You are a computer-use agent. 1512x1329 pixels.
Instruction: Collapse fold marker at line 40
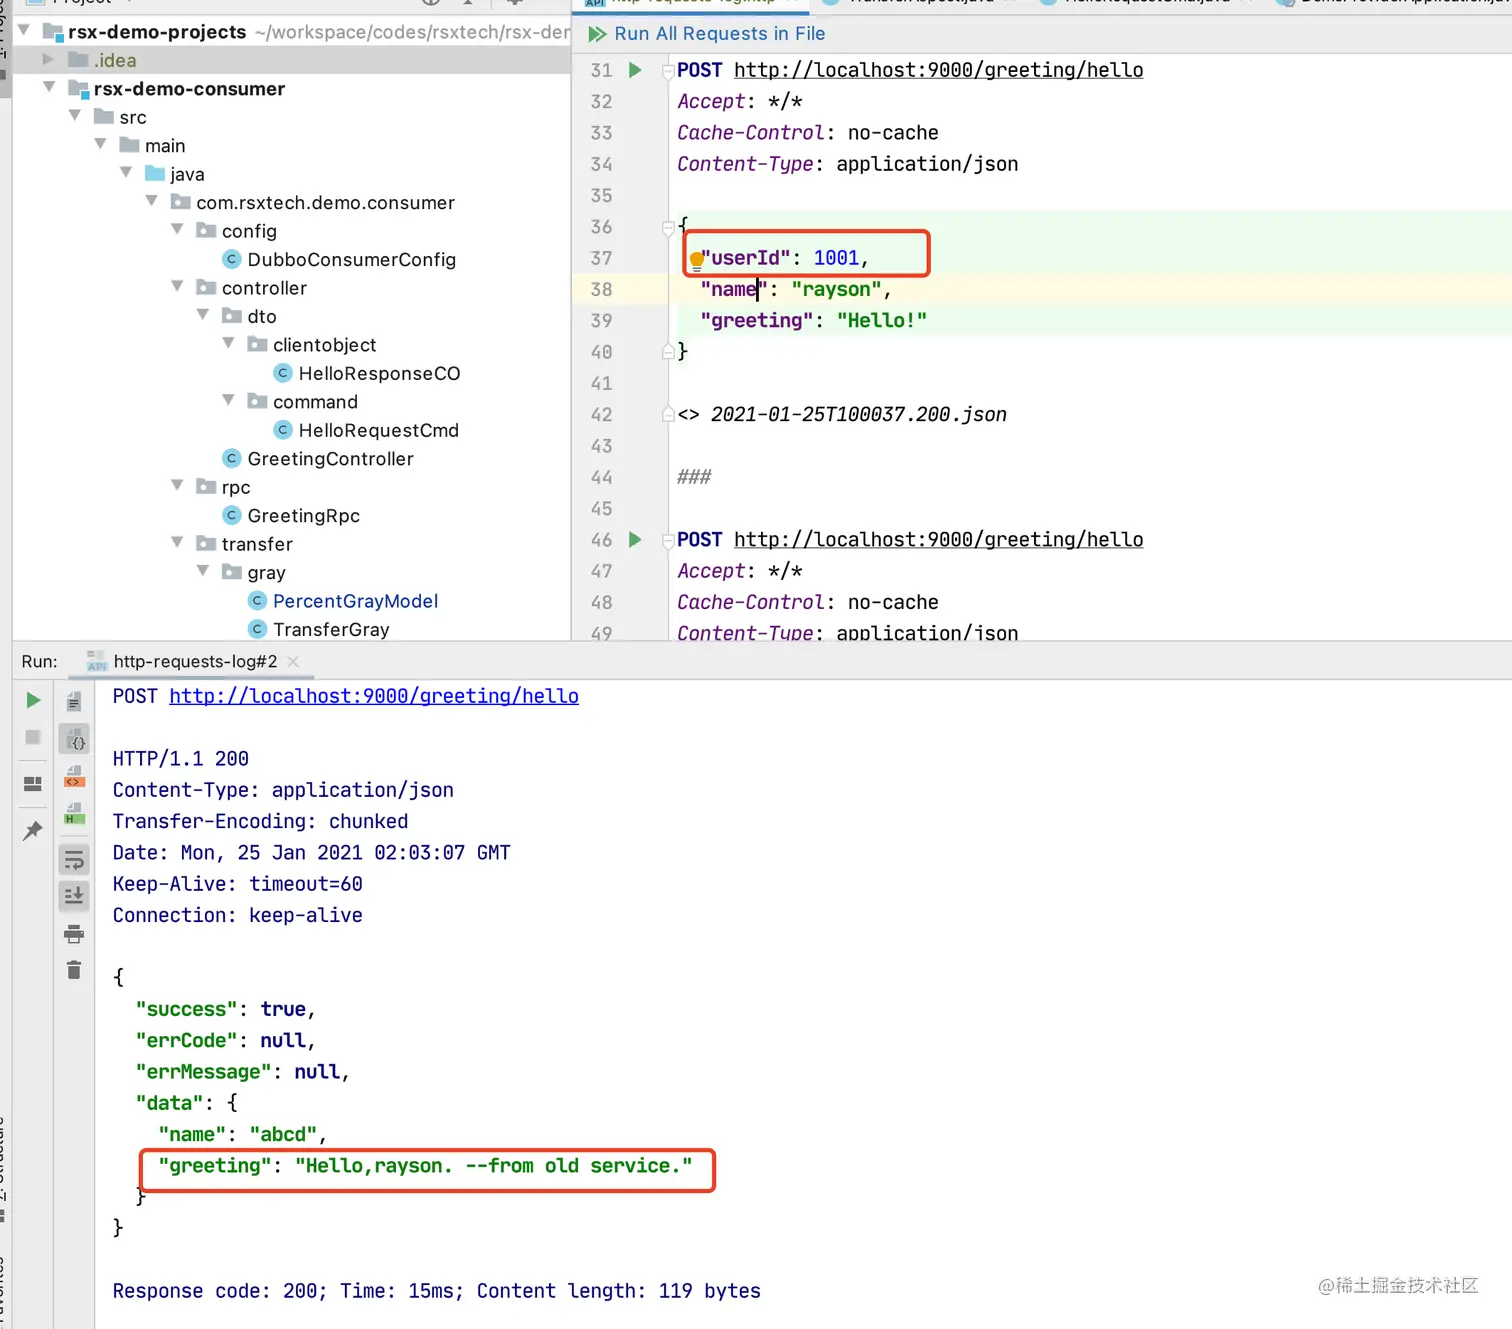point(668,352)
